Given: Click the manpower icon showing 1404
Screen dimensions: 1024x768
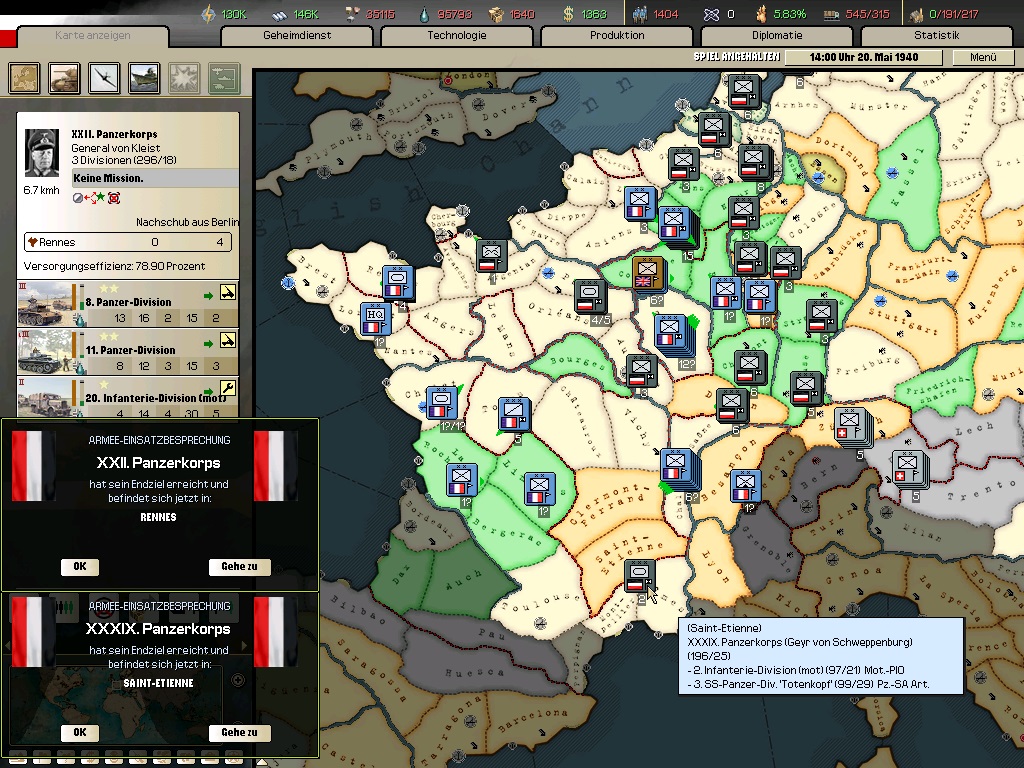Looking at the screenshot, I should (x=639, y=14).
